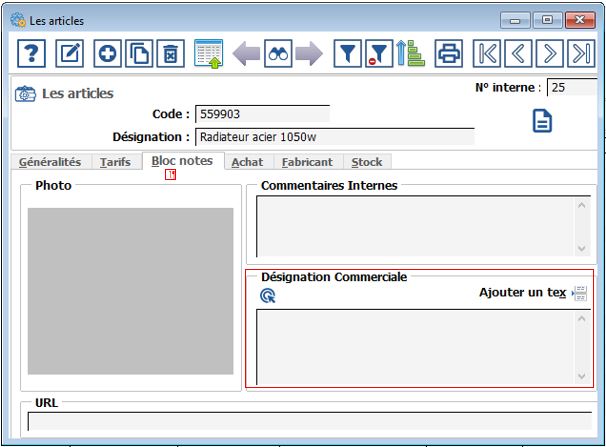Click Commentaires Internes scrollbar up arrow
606x447 pixels.
[582, 206]
